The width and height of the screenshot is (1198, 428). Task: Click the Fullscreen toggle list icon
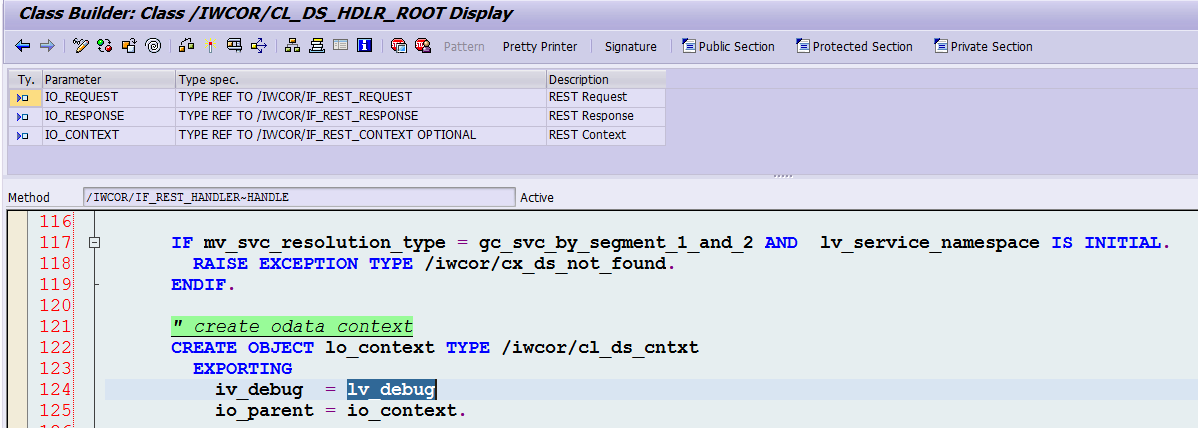tap(340, 46)
